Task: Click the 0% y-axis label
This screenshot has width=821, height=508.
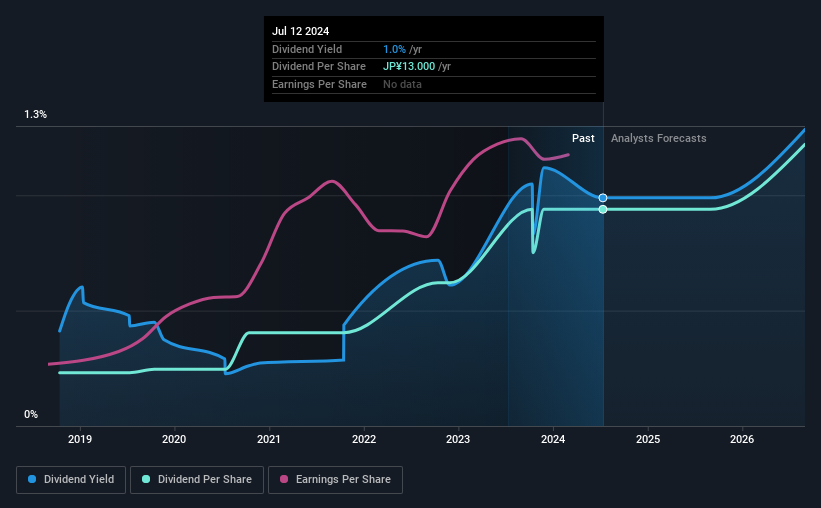Action: (x=31, y=414)
